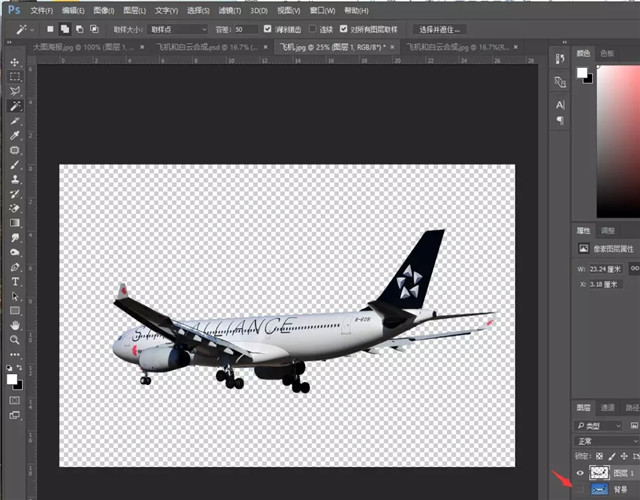Select the Zoom tool
640x500 pixels.
pos(15,340)
